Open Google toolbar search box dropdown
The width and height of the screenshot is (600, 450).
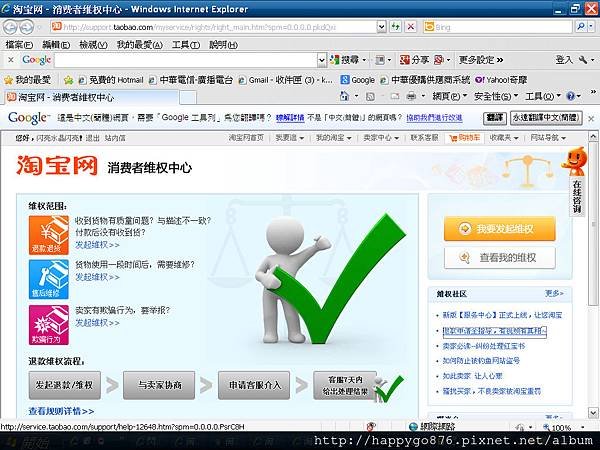pyautogui.click(x=322, y=60)
